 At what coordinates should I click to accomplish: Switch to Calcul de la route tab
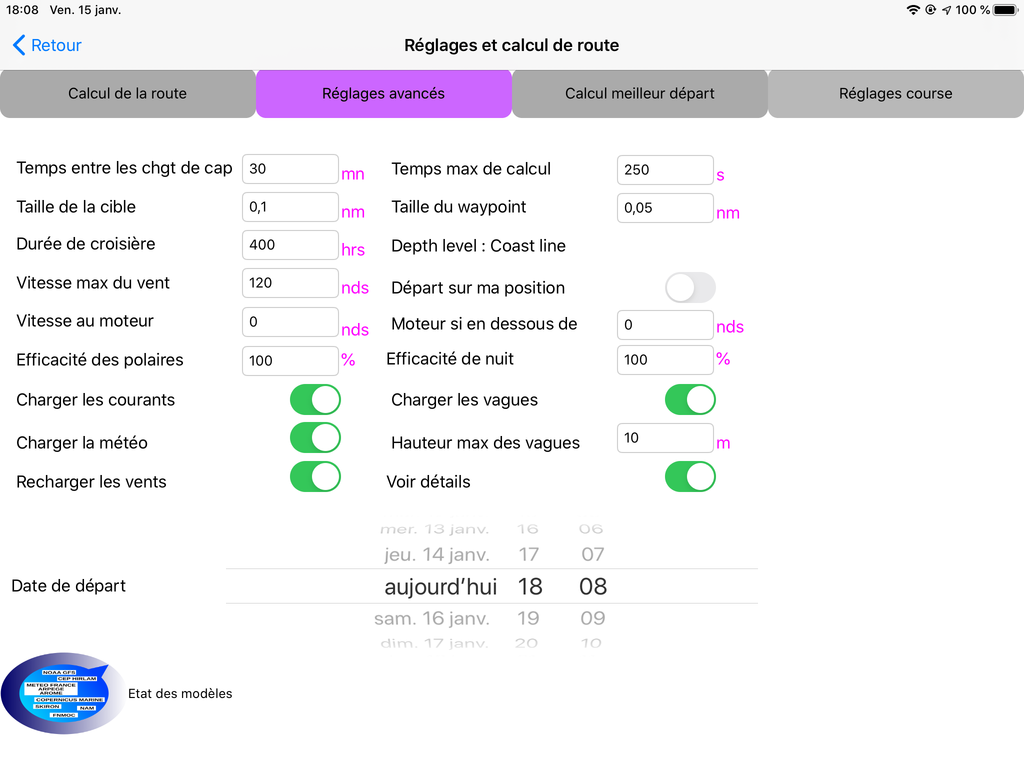(127, 93)
